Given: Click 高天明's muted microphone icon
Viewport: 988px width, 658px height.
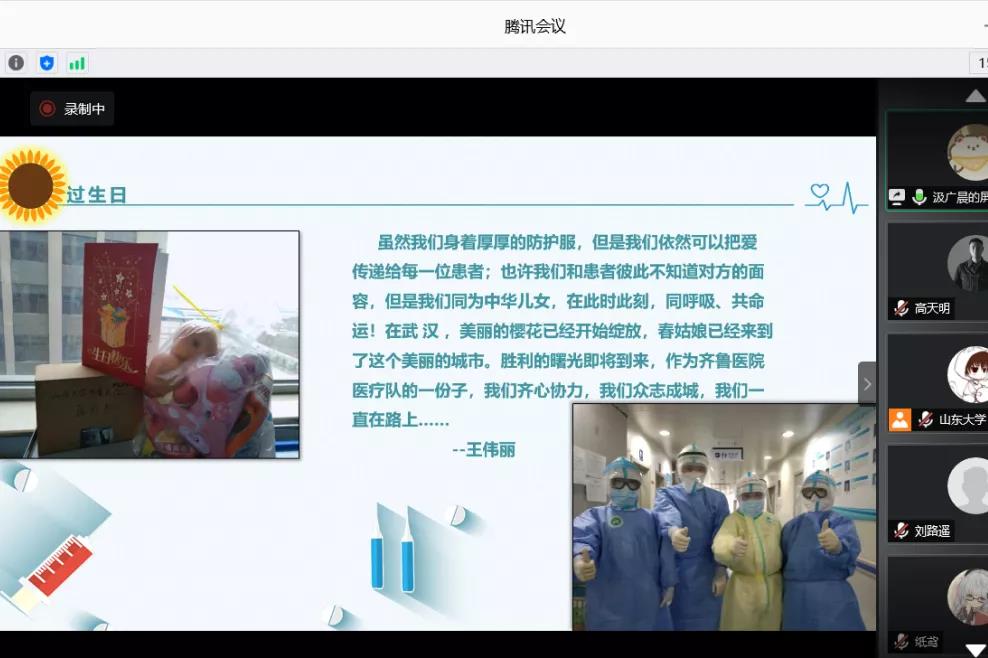Looking at the screenshot, I should [901, 309].
